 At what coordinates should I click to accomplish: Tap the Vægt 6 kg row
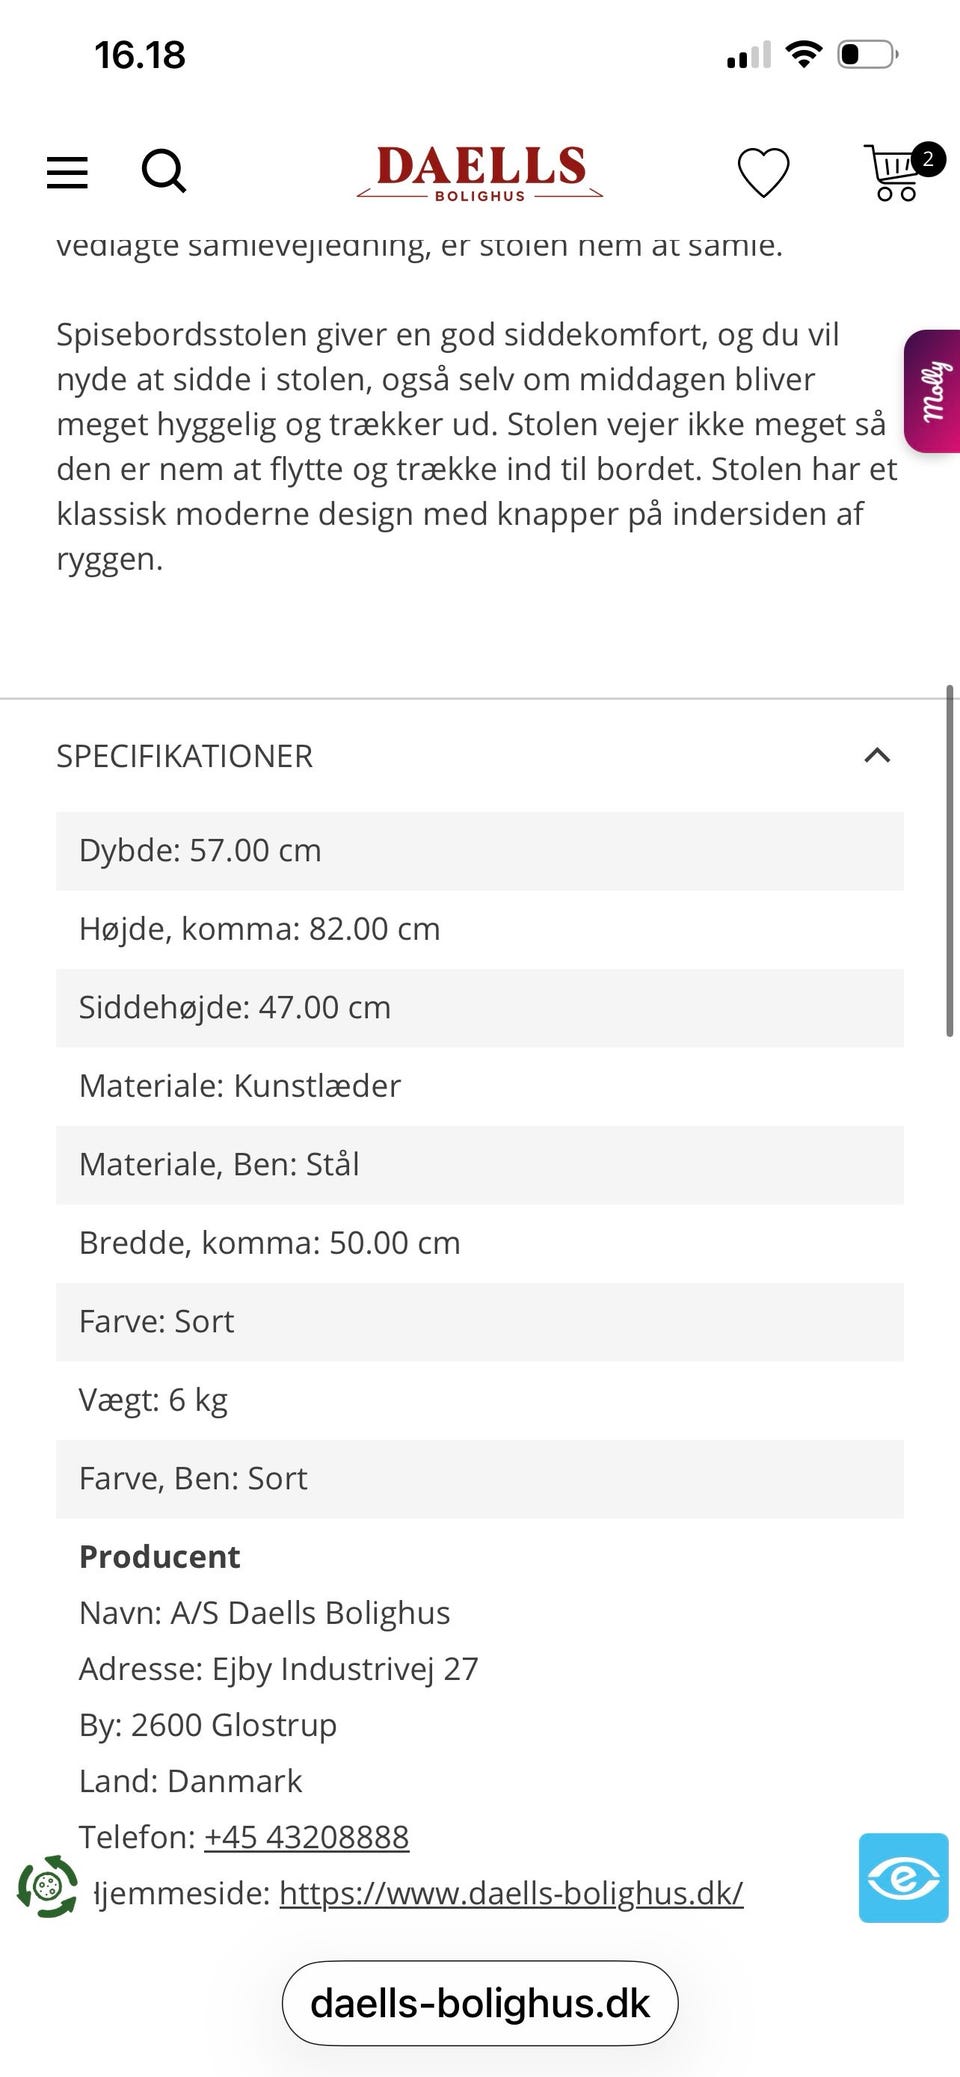(x=480, y=1400)
